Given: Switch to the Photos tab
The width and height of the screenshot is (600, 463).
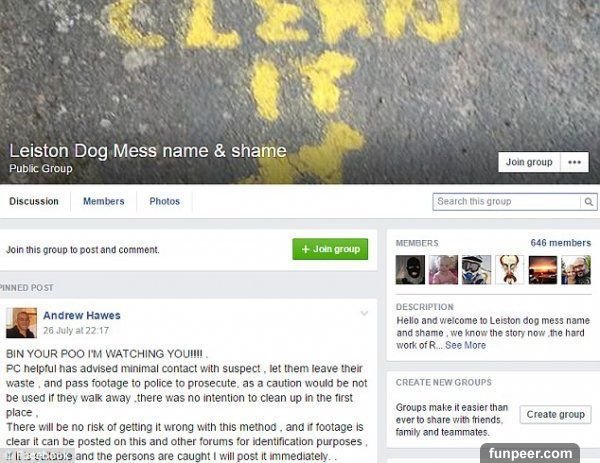Looking at the screenshot, I should [165, 201].
